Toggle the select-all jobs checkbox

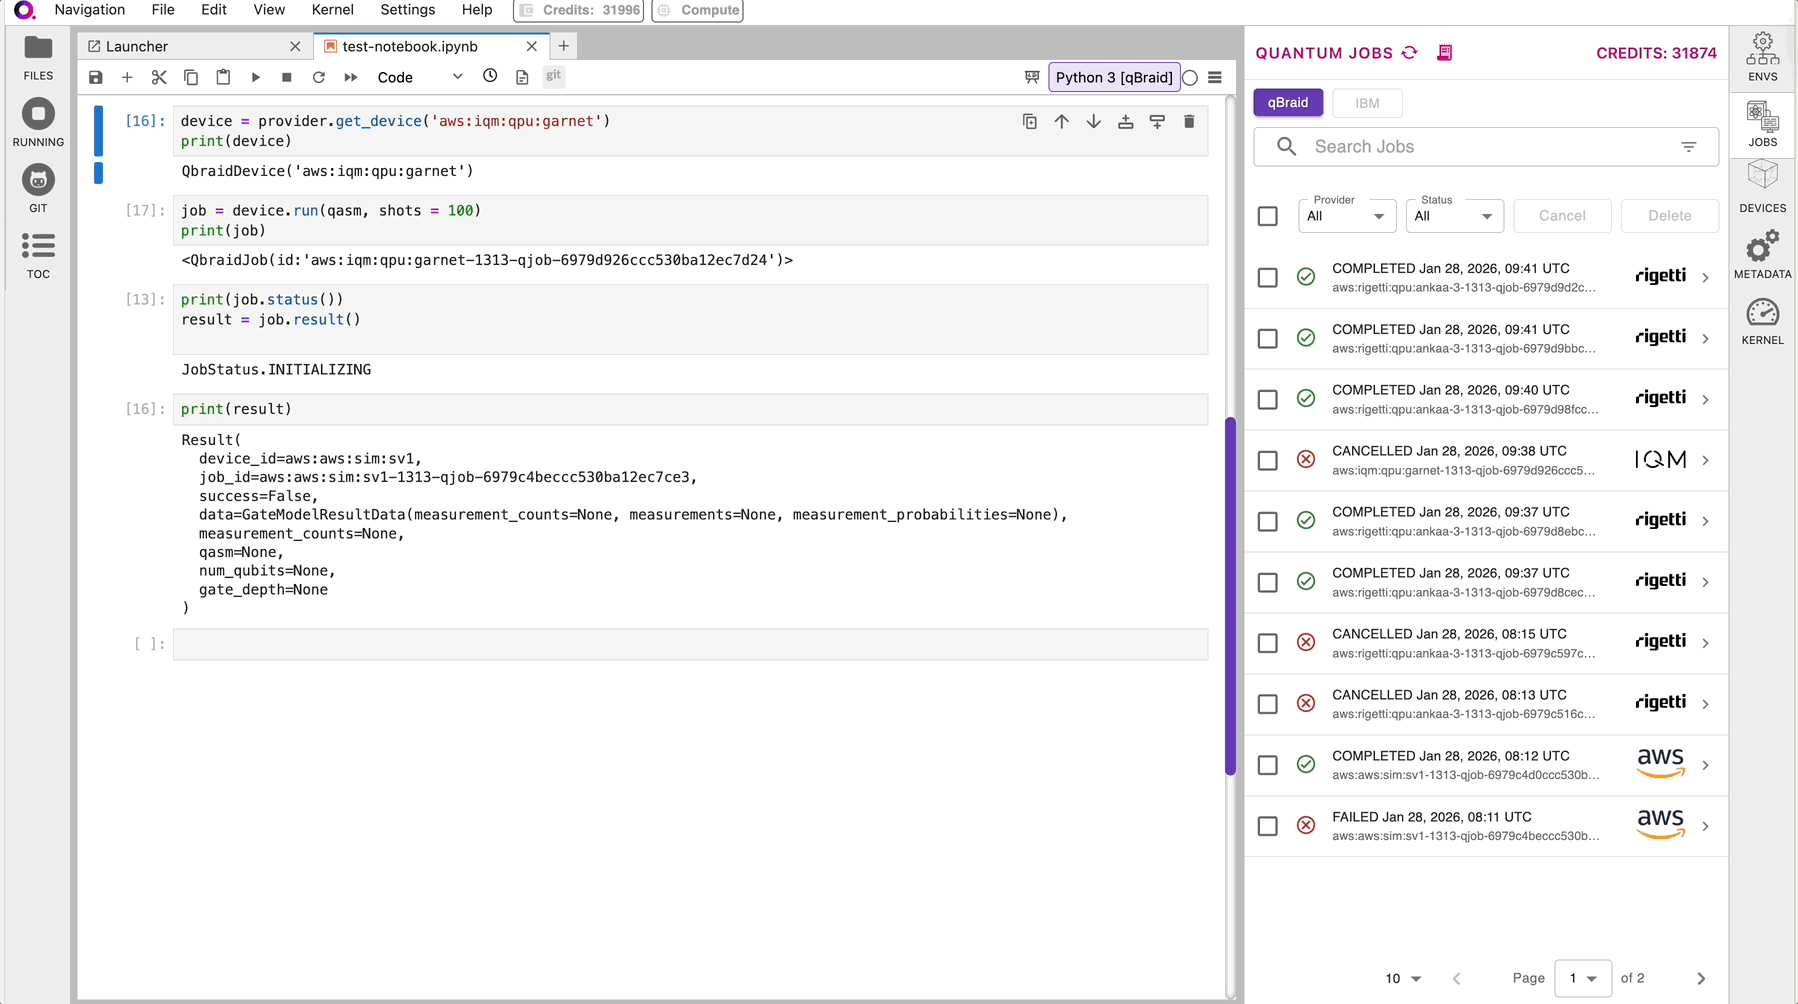point(1268,216)
